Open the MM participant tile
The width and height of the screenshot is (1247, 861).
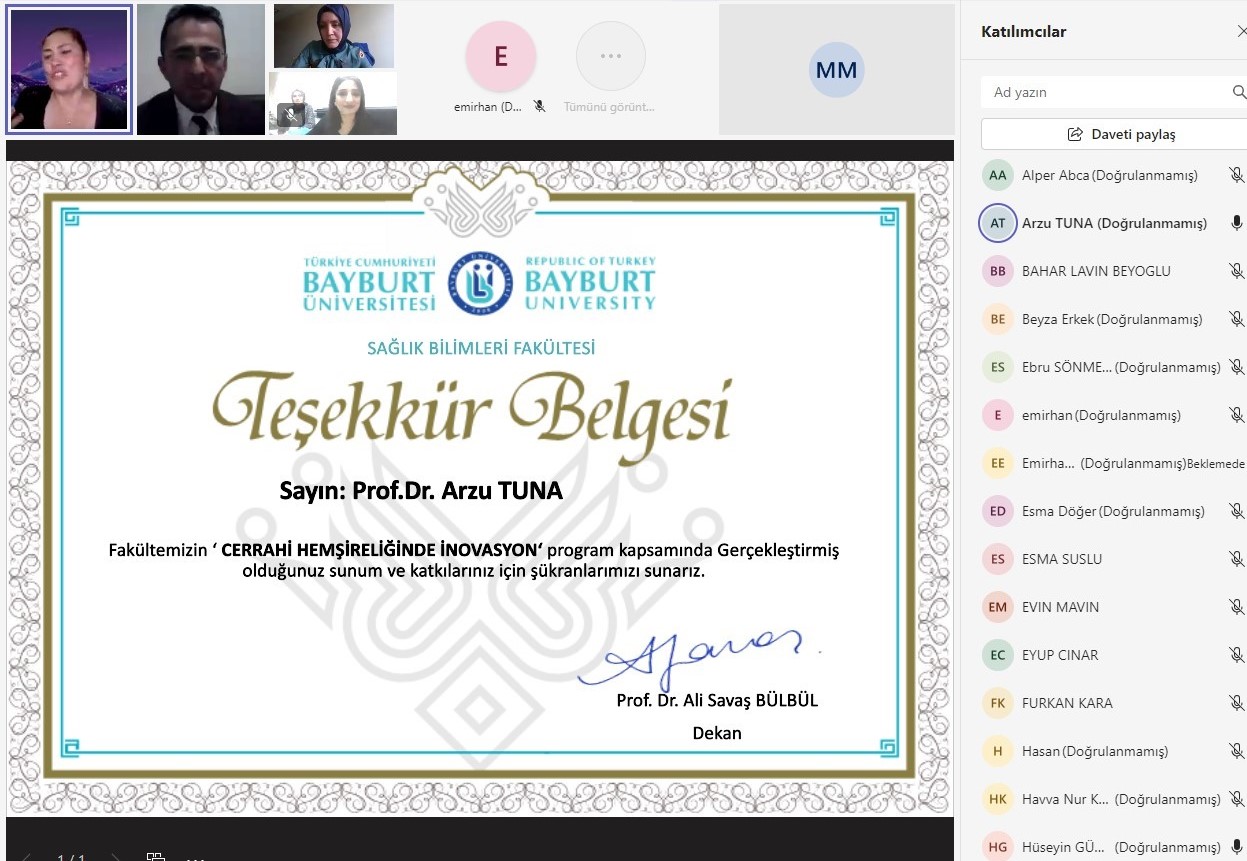click(x=836, y=69)
